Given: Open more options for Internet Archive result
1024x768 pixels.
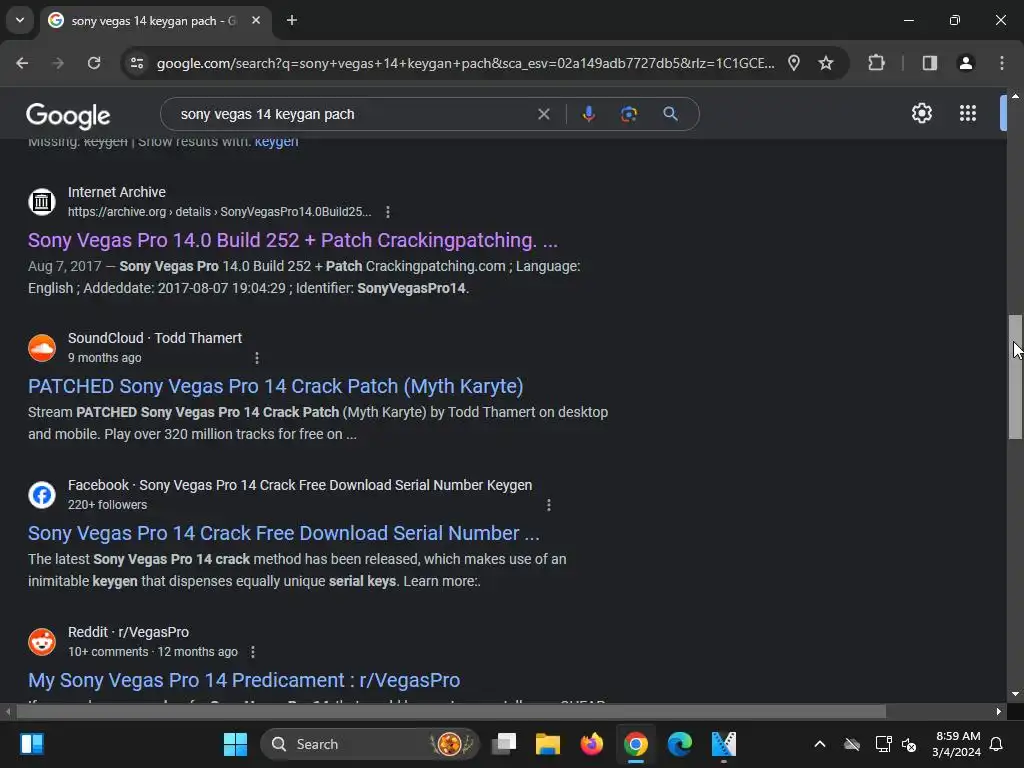Looking at the screenshot, I should (388, 212).
